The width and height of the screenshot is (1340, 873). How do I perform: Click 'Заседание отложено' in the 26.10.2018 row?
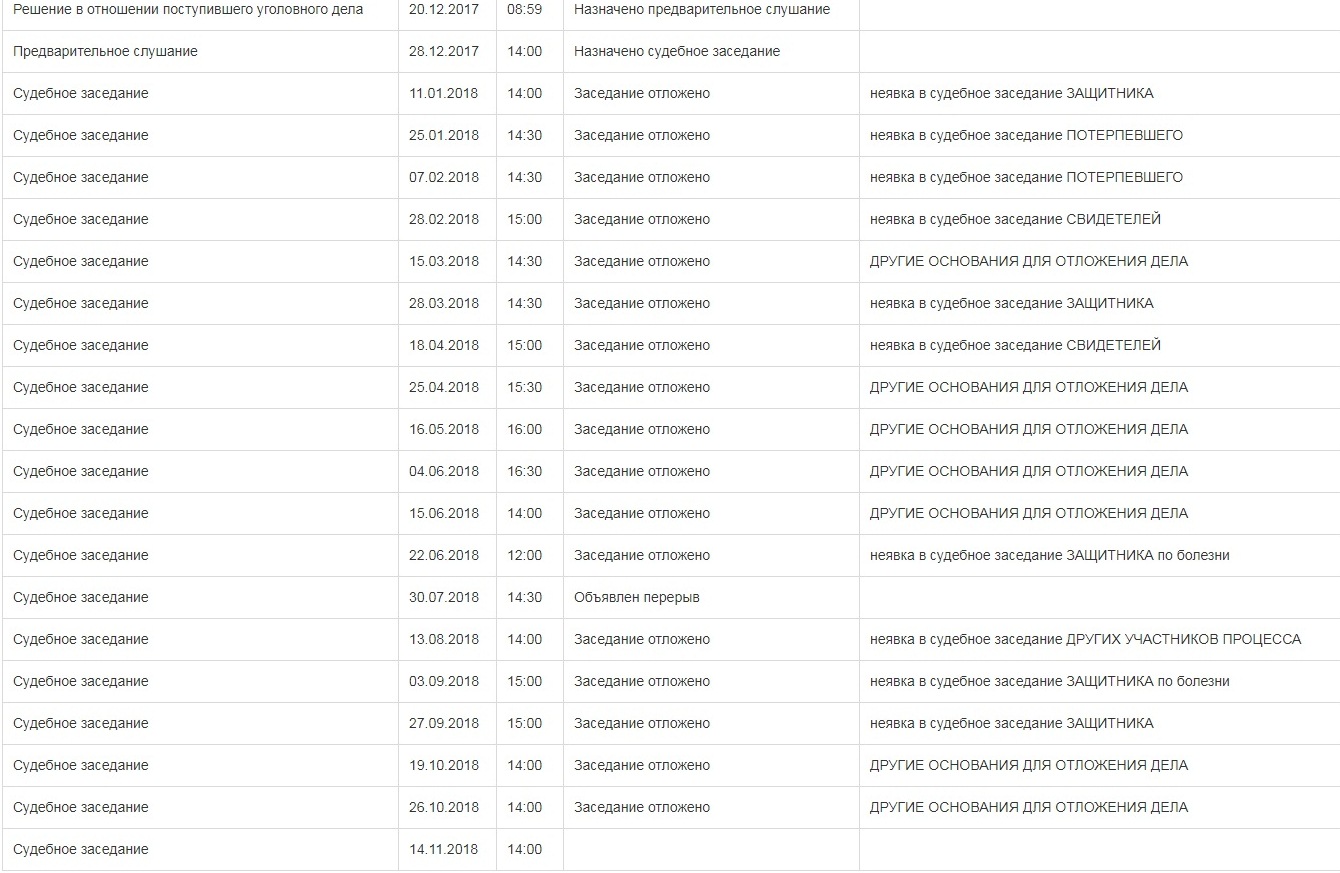(642, 807)
